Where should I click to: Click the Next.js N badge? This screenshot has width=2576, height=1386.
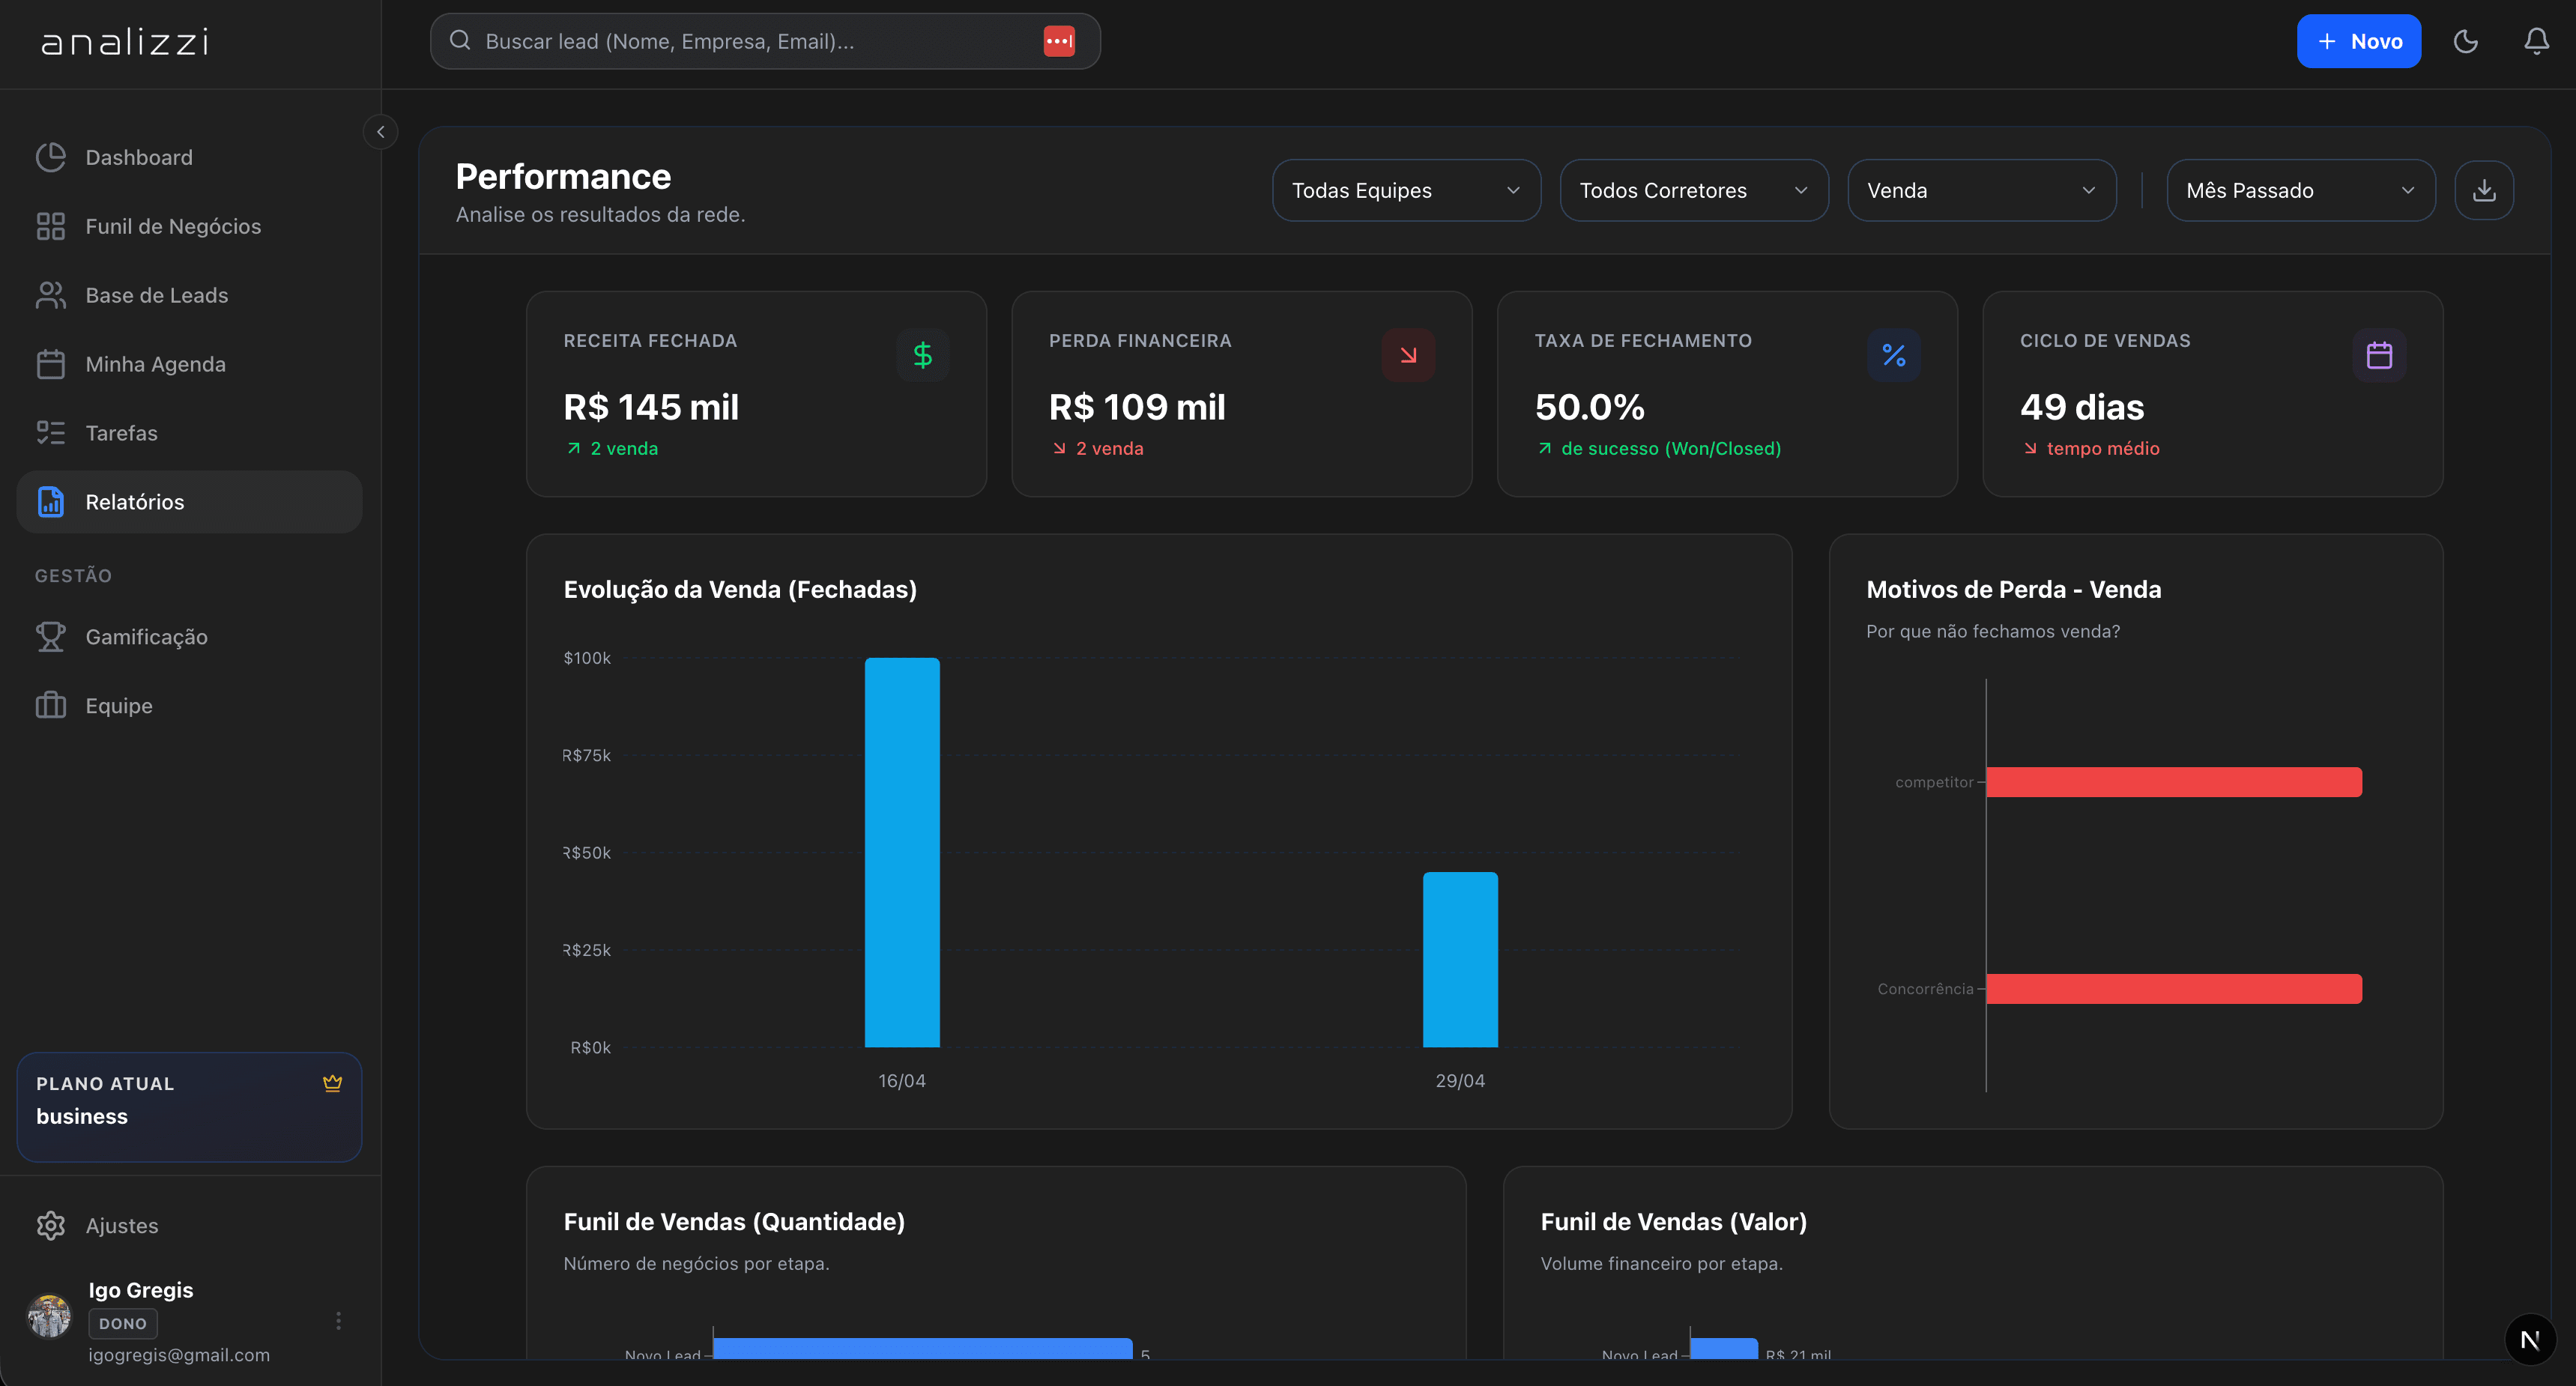click(2531, 1340)
